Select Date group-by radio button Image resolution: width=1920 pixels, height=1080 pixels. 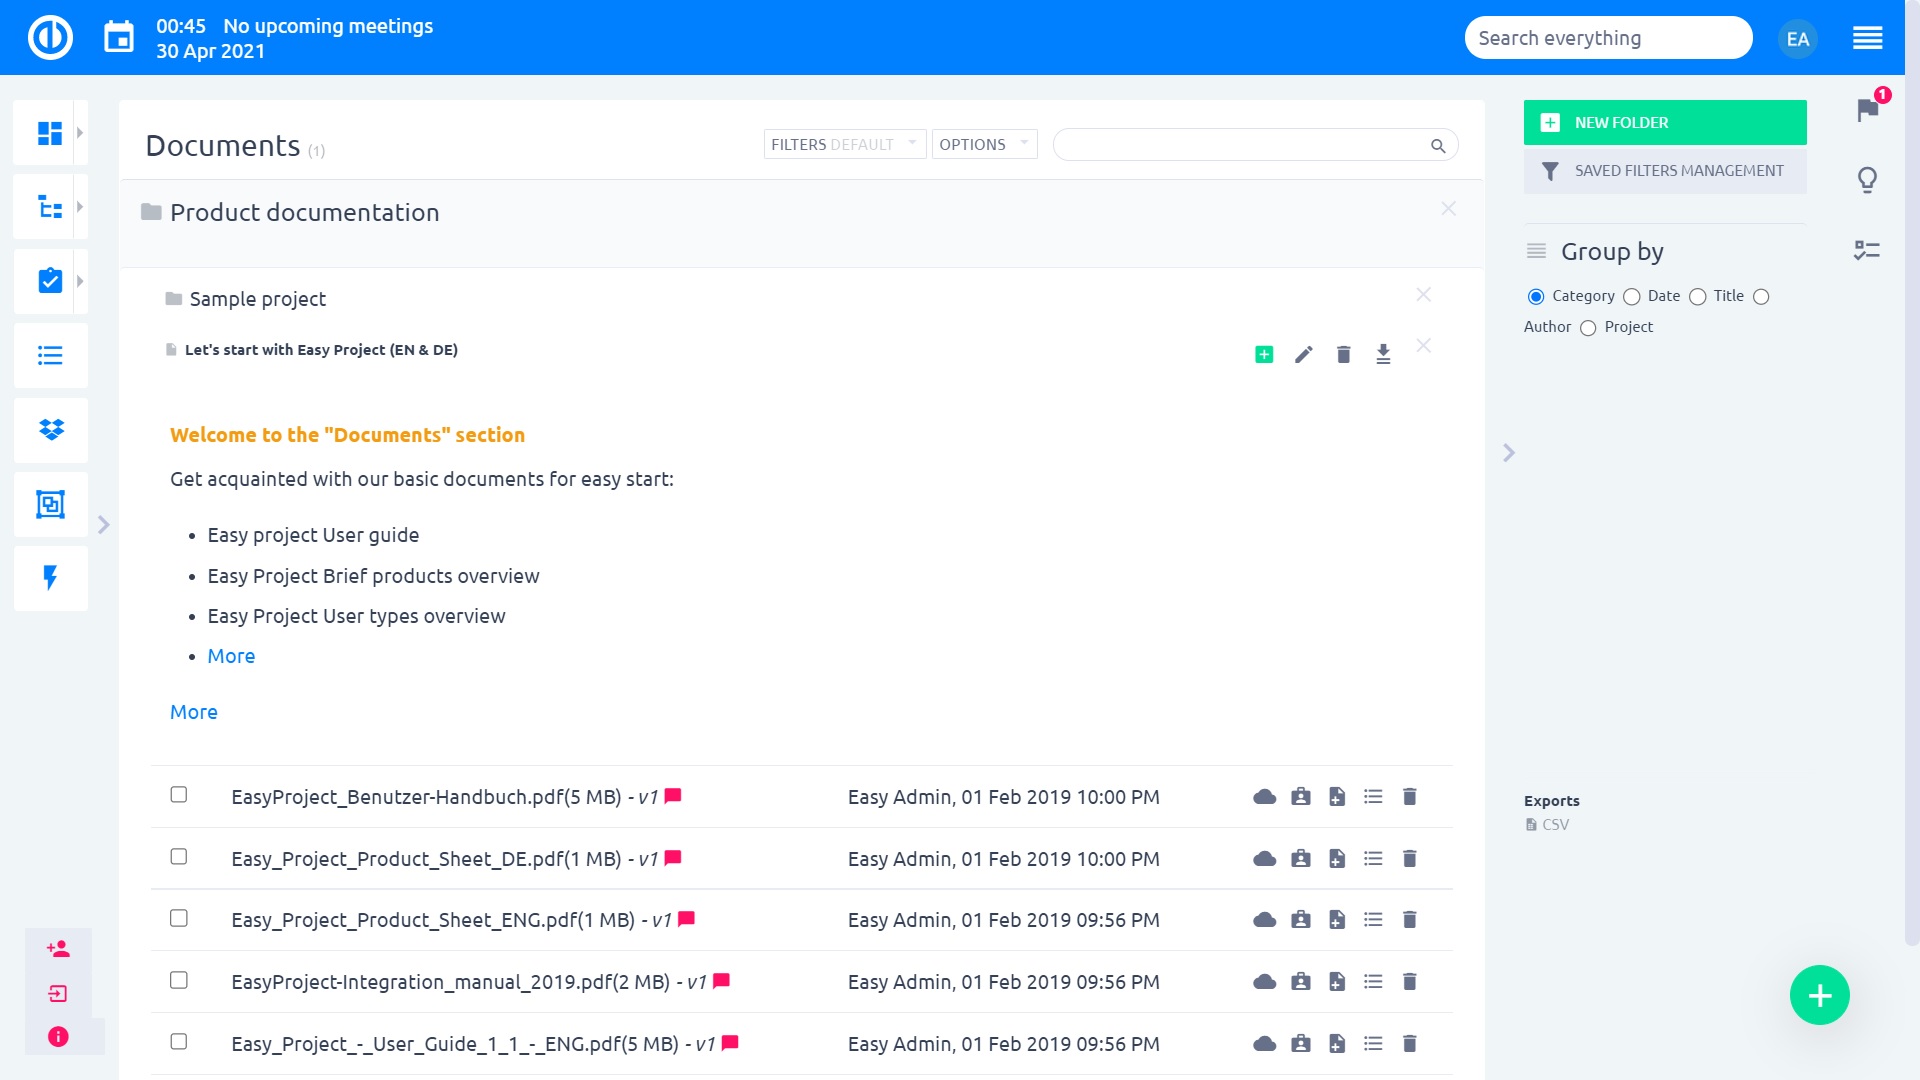[1632, 297]
